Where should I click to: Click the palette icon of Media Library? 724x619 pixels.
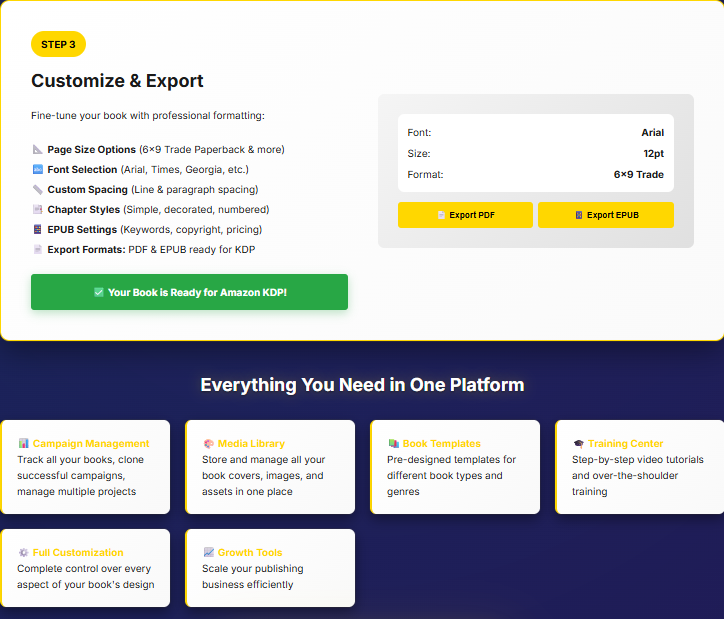click(x=208, y=444)
